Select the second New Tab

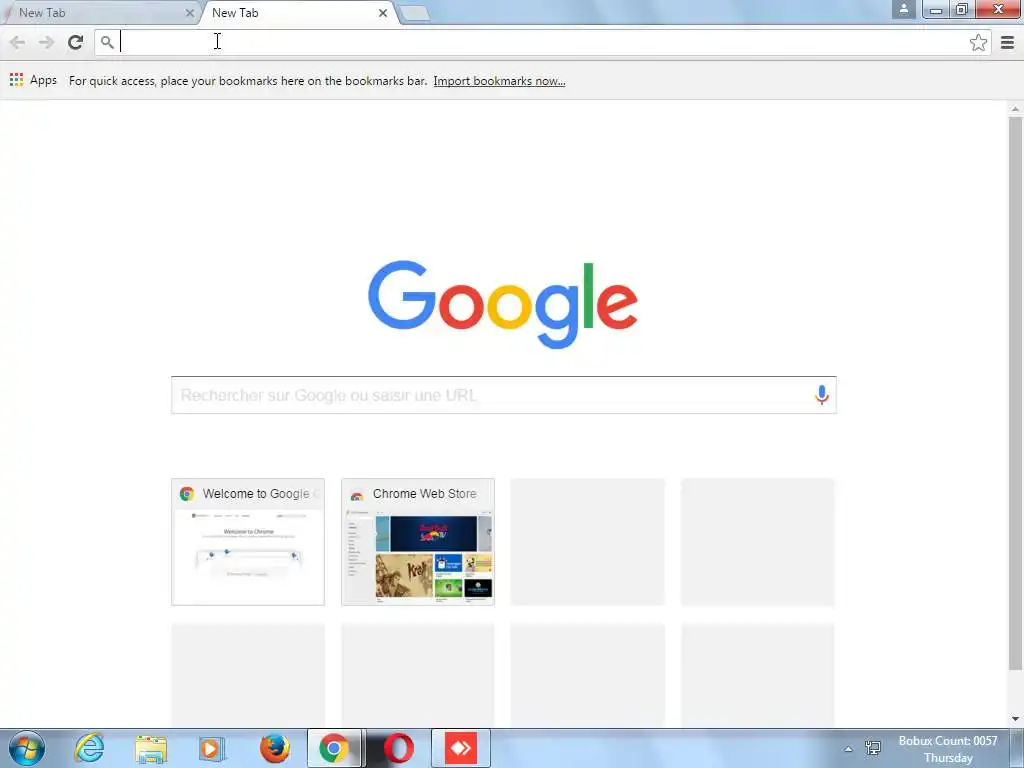click(x=297, y=12)
